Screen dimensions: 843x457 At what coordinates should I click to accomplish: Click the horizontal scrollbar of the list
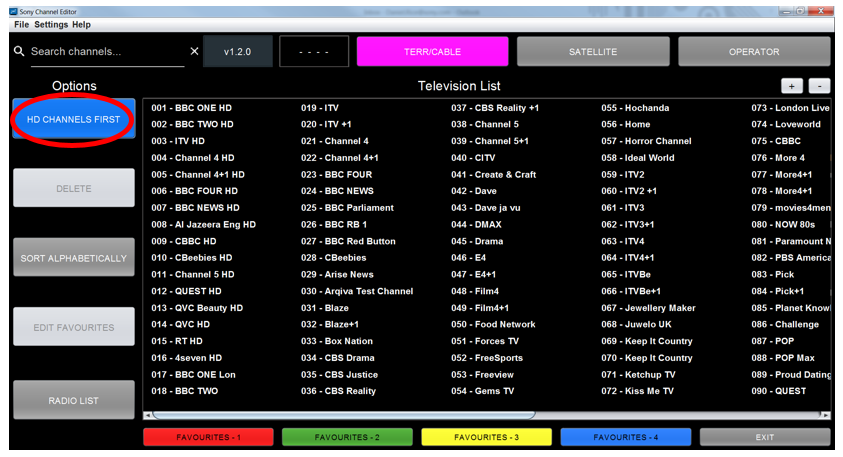click(344, 415)
